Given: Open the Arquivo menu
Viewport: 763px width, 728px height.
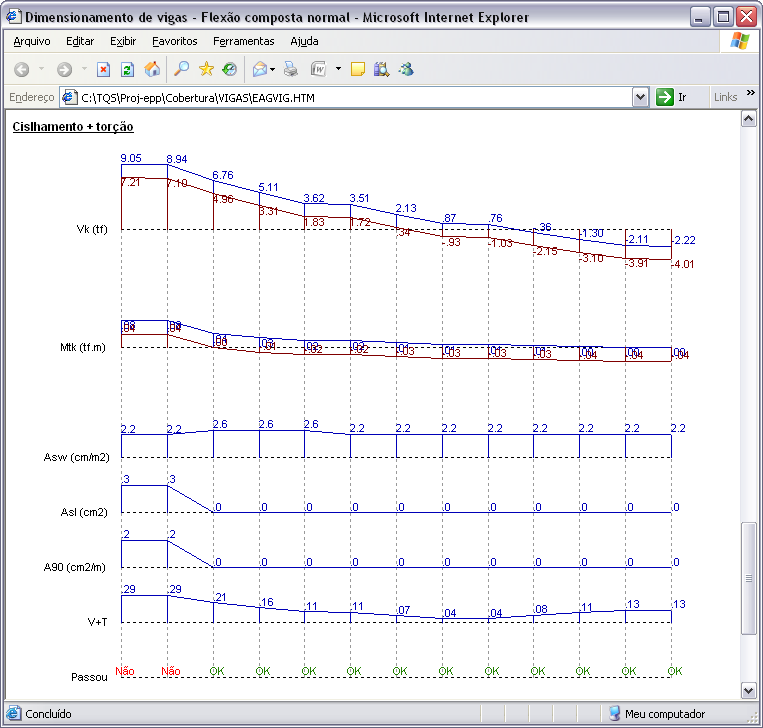Looking at the screenshot, I should pyautogui.click(x=31, y=41).
